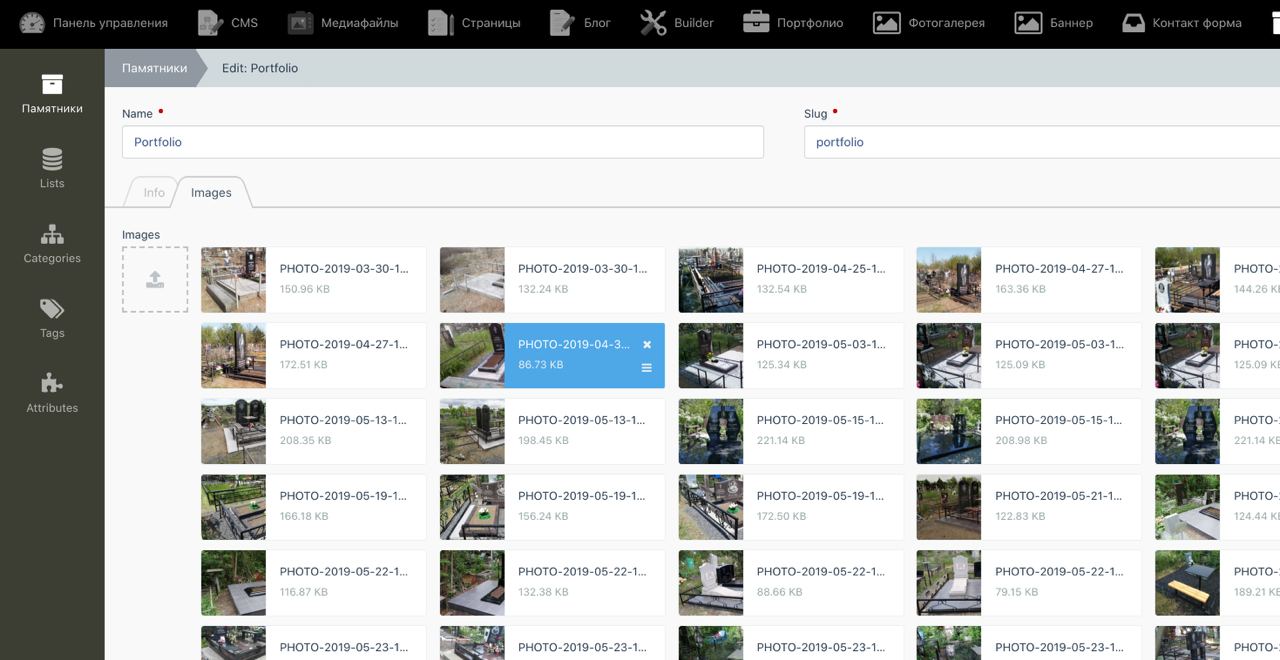Open Tags in the left sidebar
1280x660 pixels.
coord(52,318)
